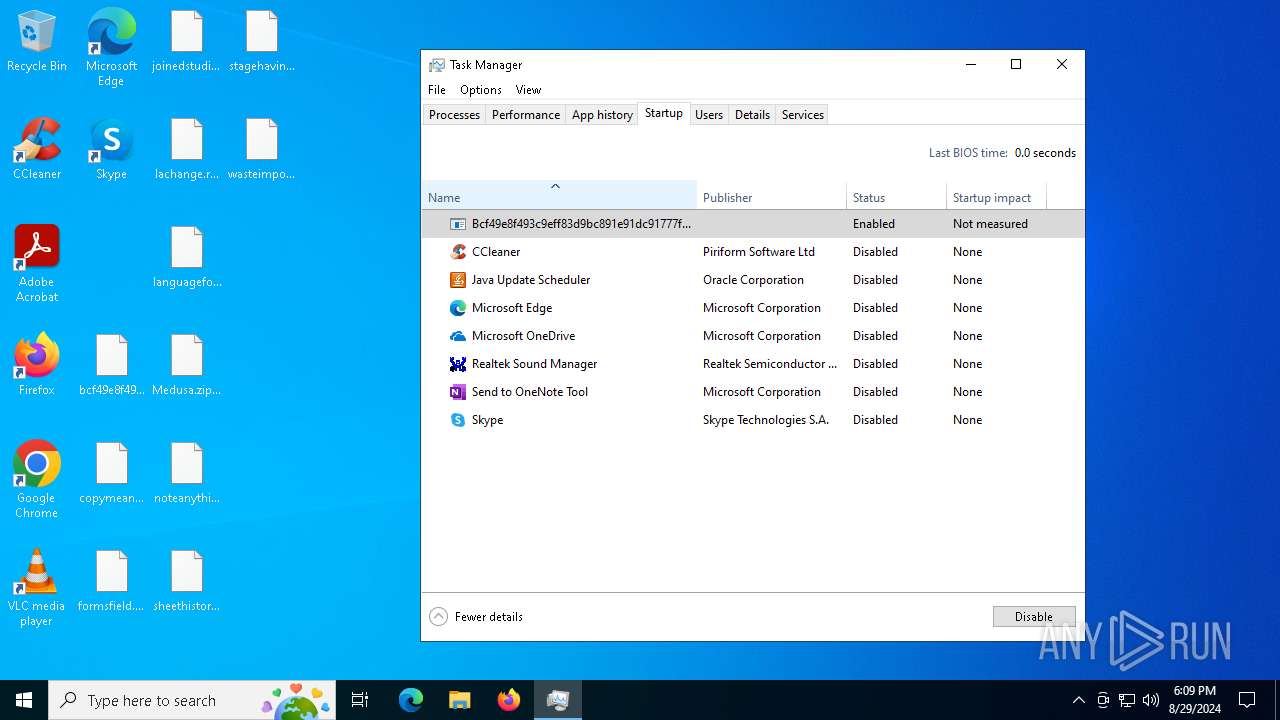Open the notification center icon
1280x720 pixels.
tap(1247, 700)
